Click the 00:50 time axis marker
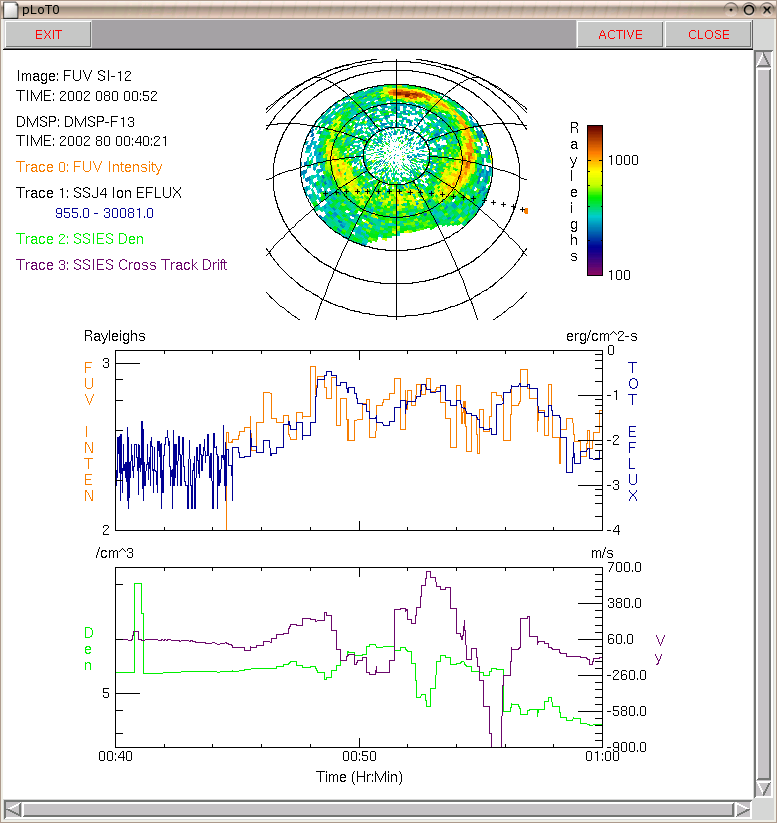 pyautogui.click(x=359, y=756)
